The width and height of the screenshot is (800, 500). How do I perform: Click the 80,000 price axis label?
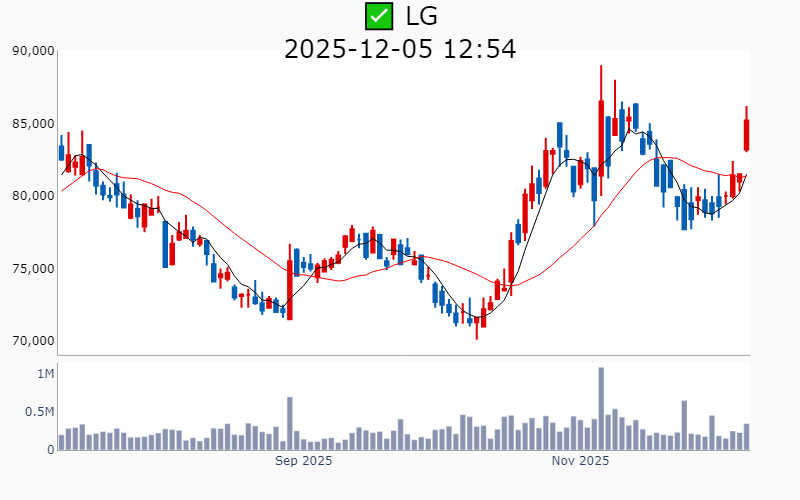click(x=34, y=196)
